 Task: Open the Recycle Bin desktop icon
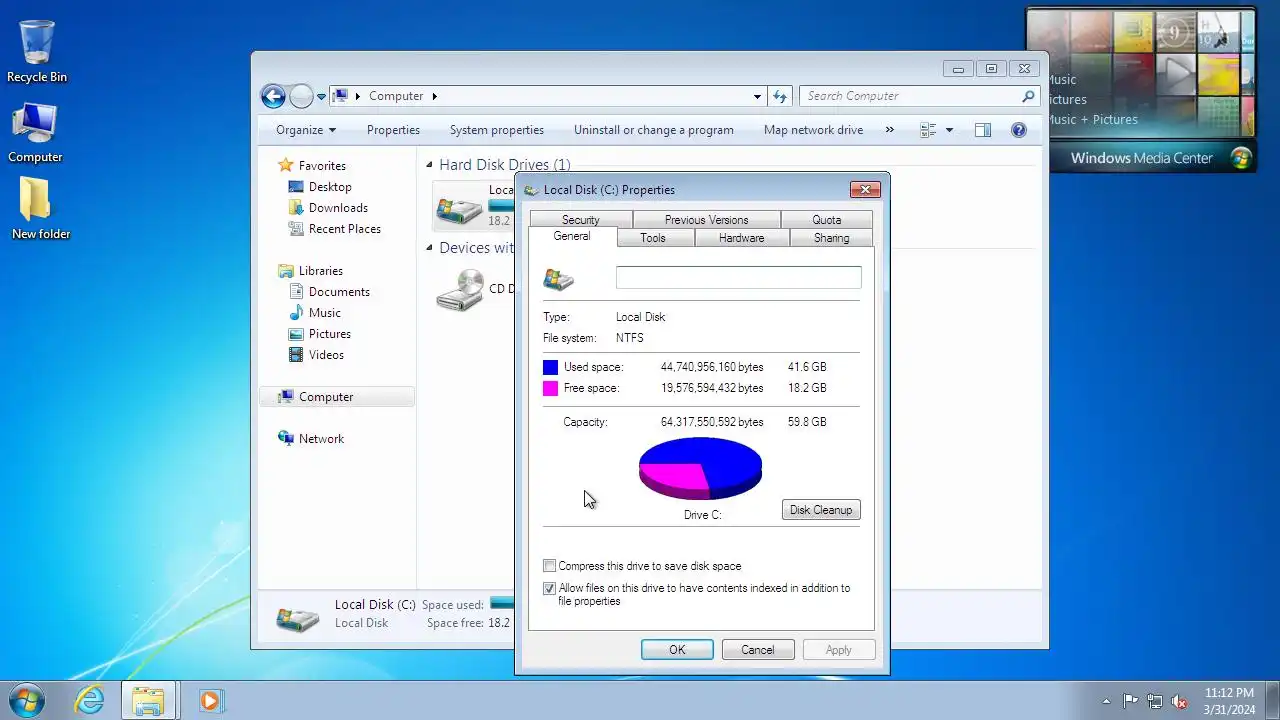tap(37, 52)
